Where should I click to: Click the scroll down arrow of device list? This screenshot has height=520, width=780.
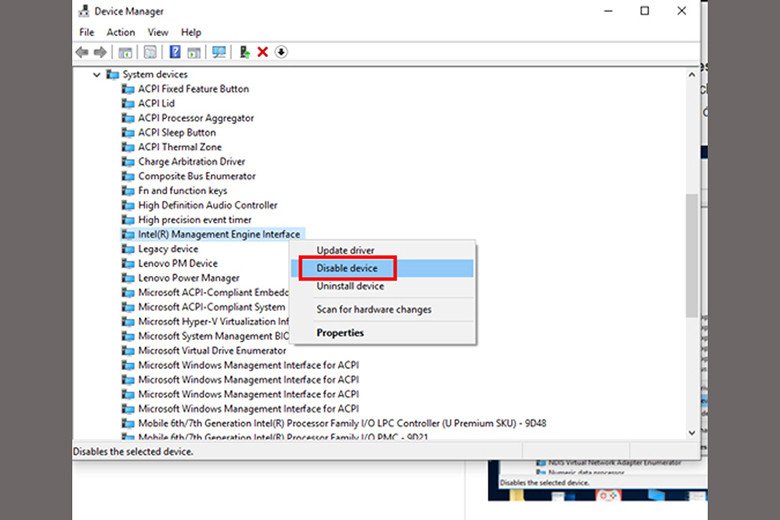click(691, 433)
